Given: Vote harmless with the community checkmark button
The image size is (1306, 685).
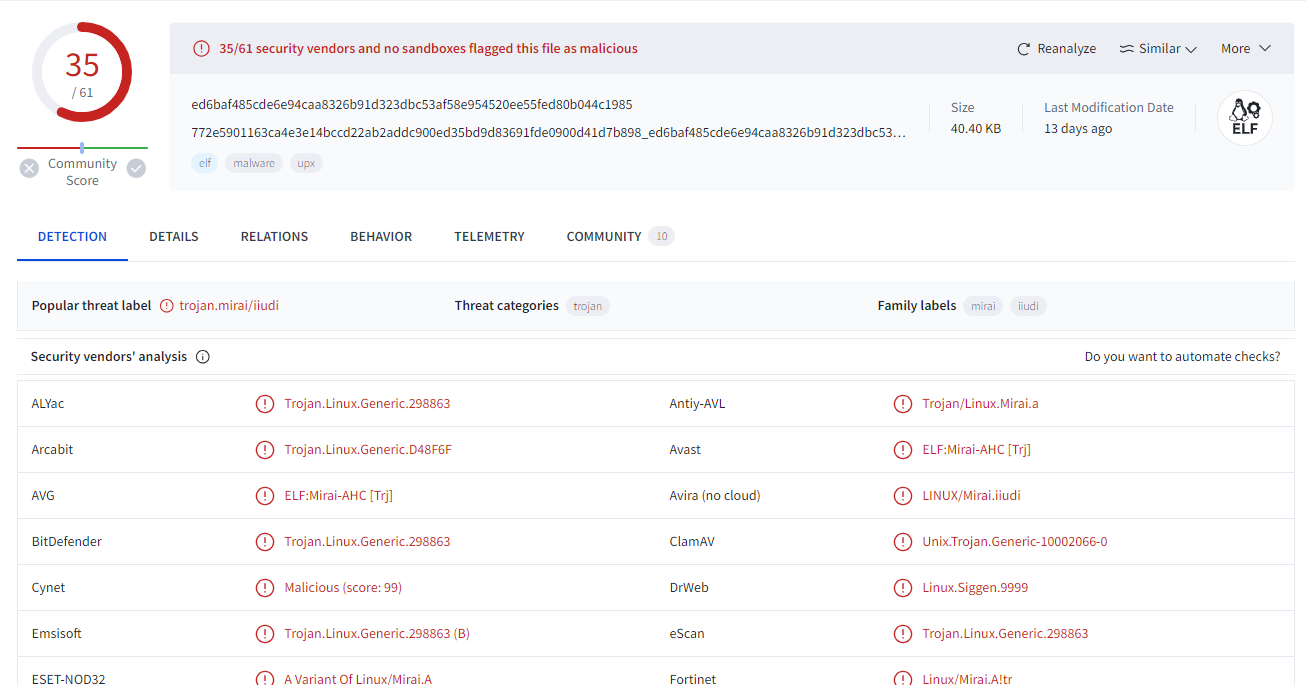Looking at the screenshot, I should tap(136, 168).
